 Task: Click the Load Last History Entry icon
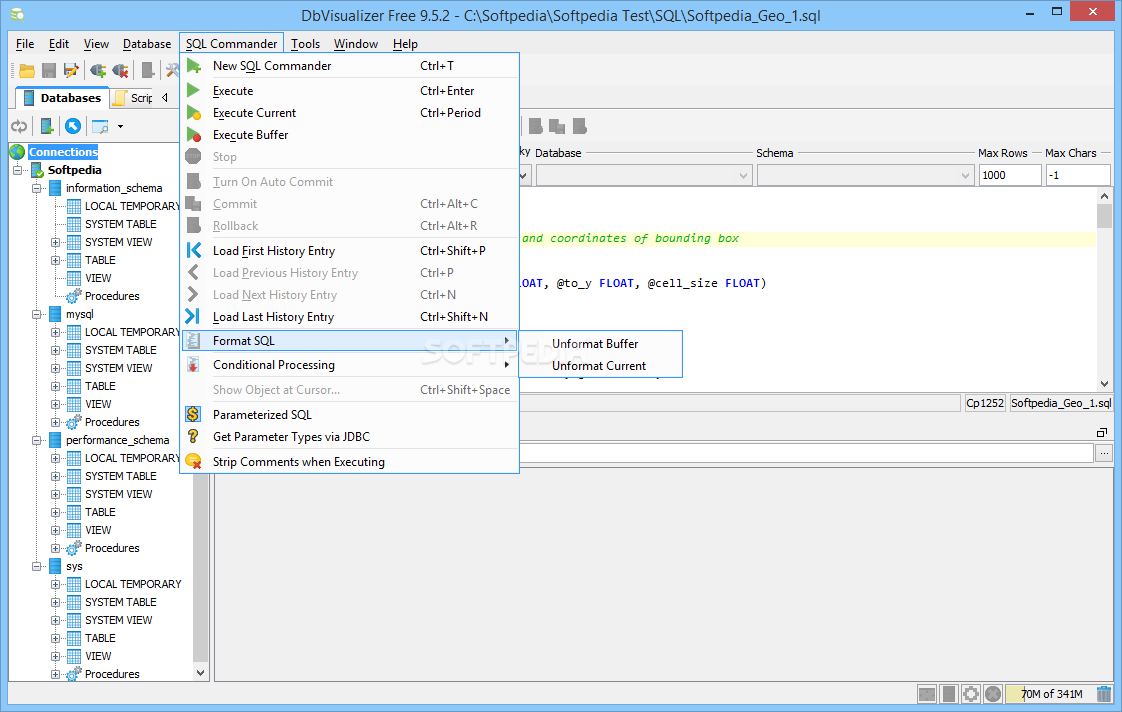(x=192, y=316)
